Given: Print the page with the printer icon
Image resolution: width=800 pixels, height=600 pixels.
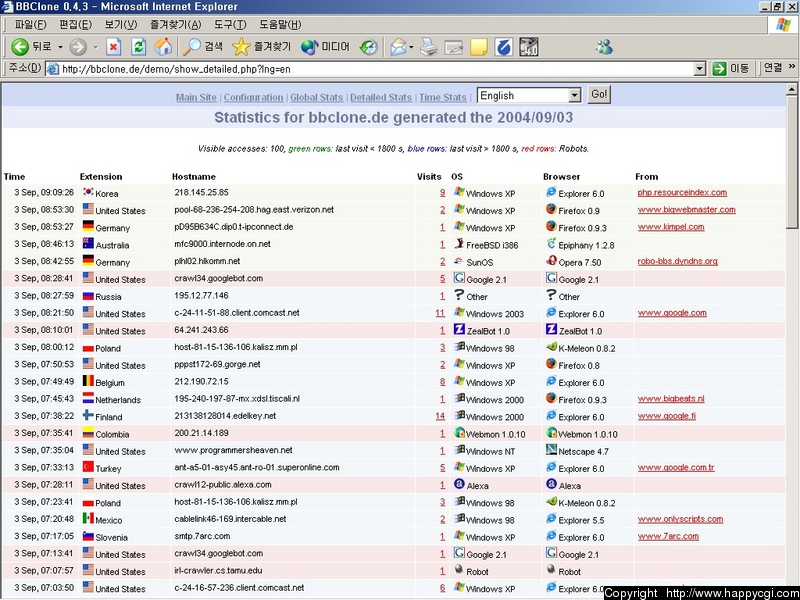Looking at the screenshot, I should pos(429,47).
